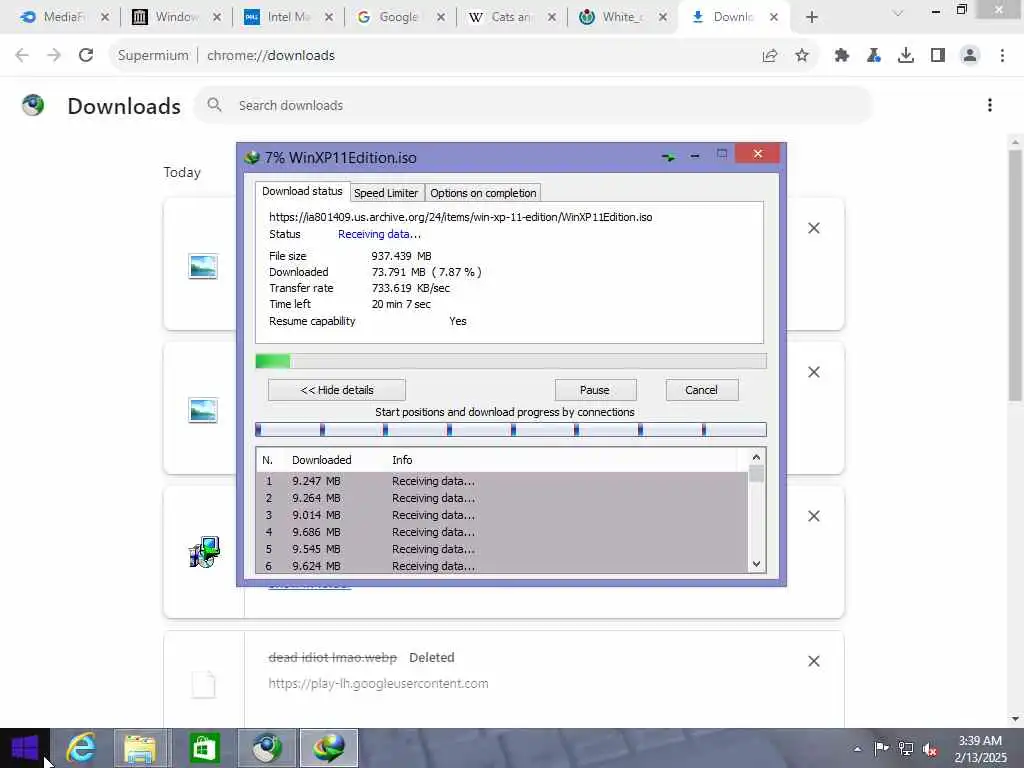The width and height of the screenshot is (1024, 768).
Task: Click the browser forward arrow
Action: coord(54,56)
